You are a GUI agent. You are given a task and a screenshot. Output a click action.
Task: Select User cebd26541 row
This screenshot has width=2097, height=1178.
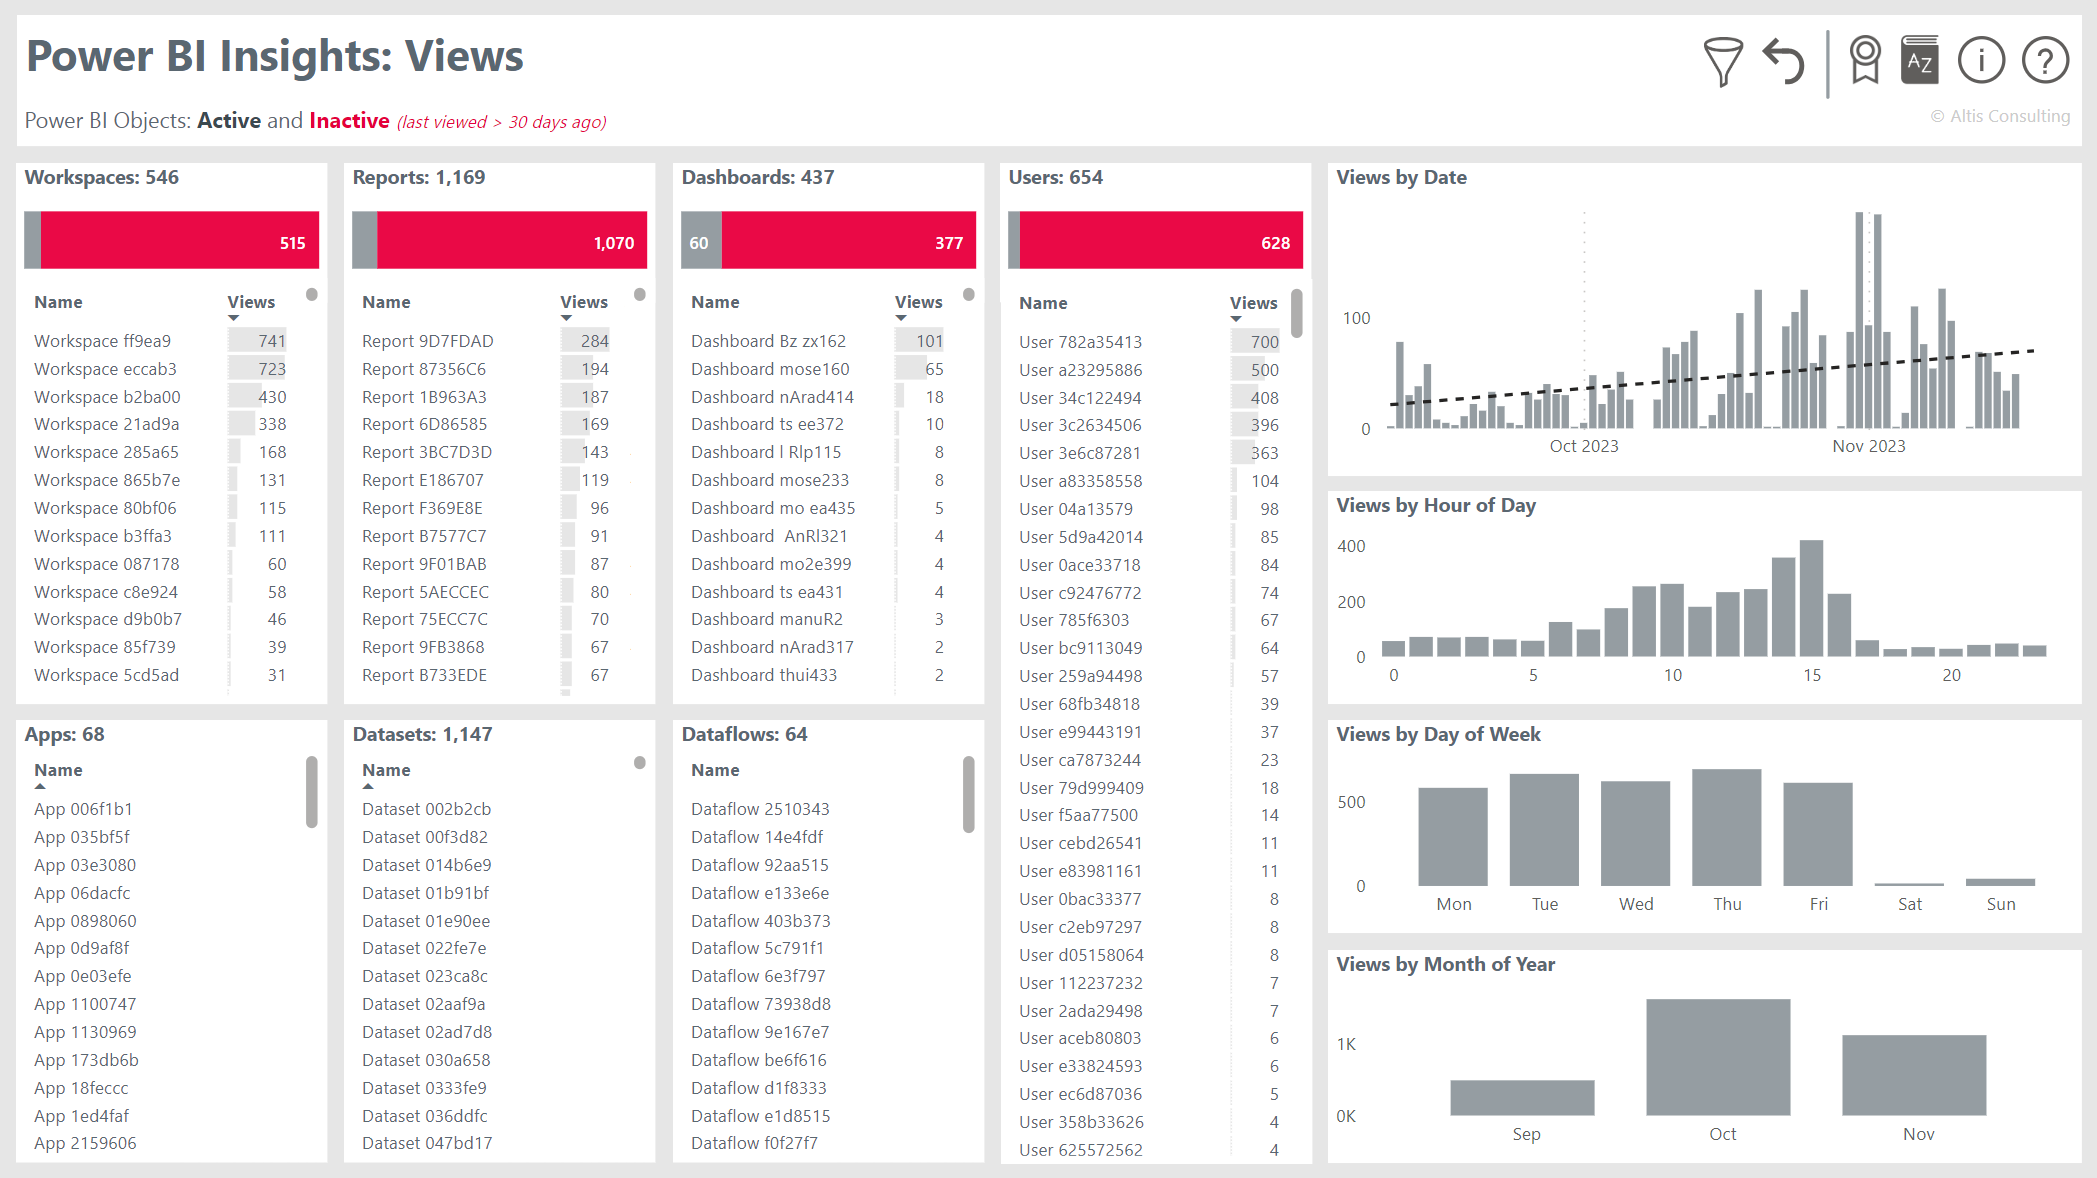pyautogui.click(x=1149, y=843)
